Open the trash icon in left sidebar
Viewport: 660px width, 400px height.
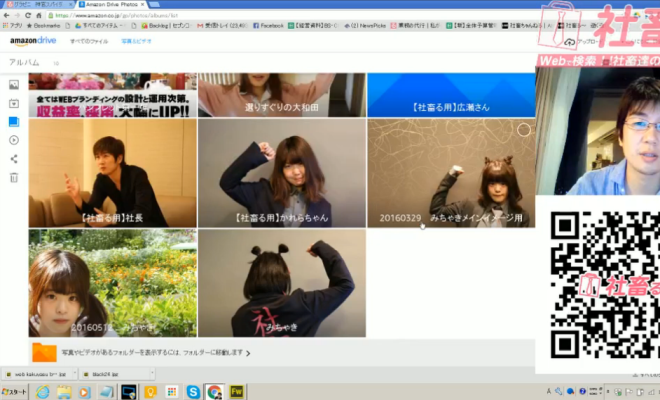point(14,177)
